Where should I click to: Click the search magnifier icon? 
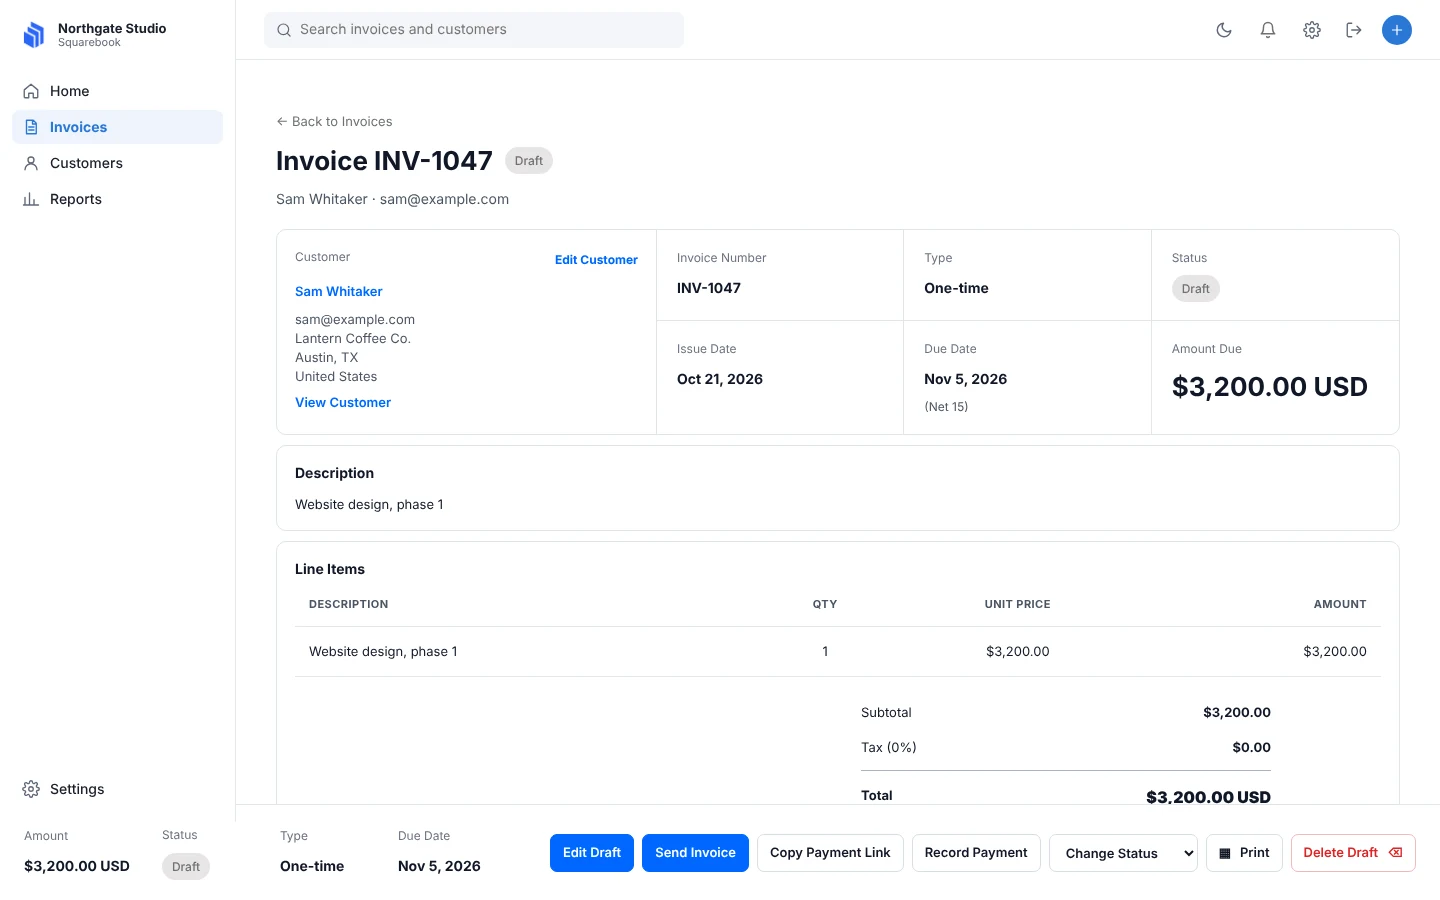pos(284,30)
